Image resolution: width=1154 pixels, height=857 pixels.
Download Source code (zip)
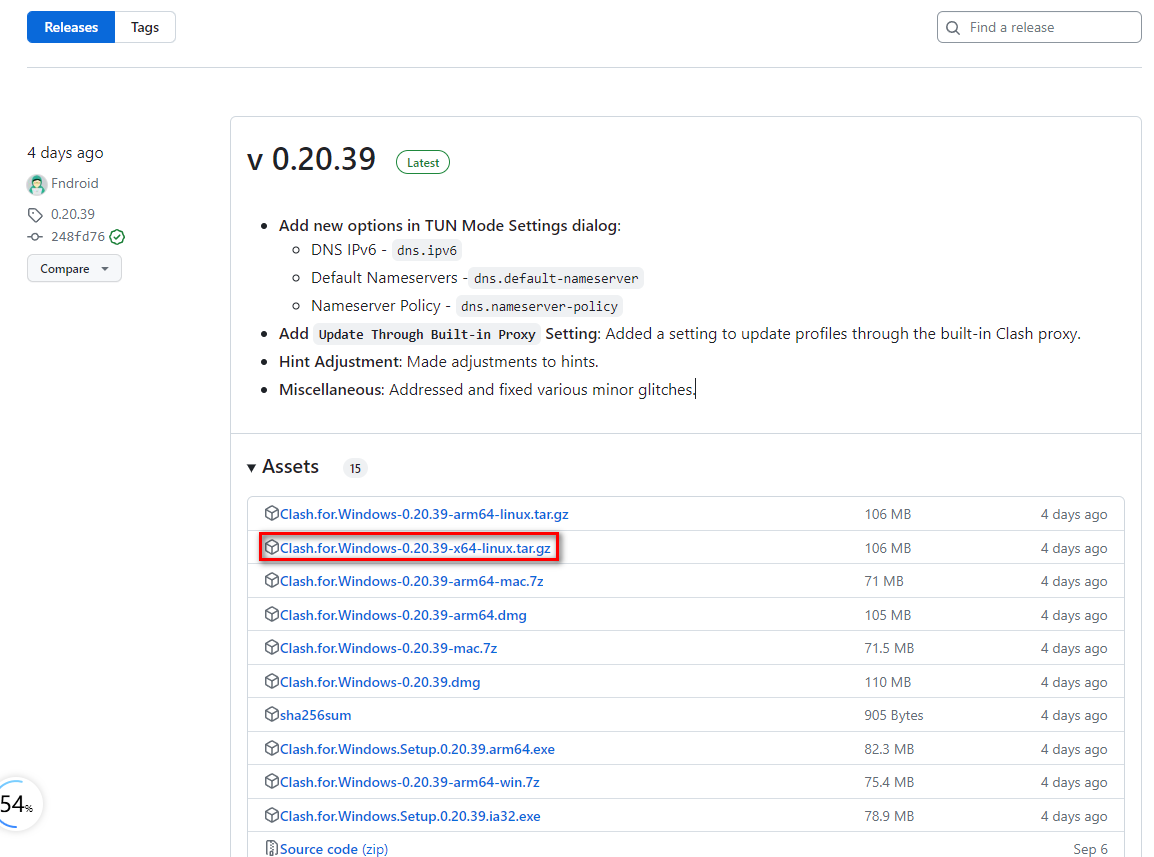(333, 849)
